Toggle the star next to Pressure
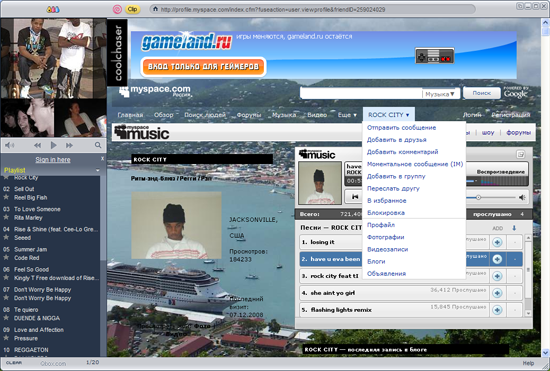This screenshot has width=550, height=371. point(6,338)
